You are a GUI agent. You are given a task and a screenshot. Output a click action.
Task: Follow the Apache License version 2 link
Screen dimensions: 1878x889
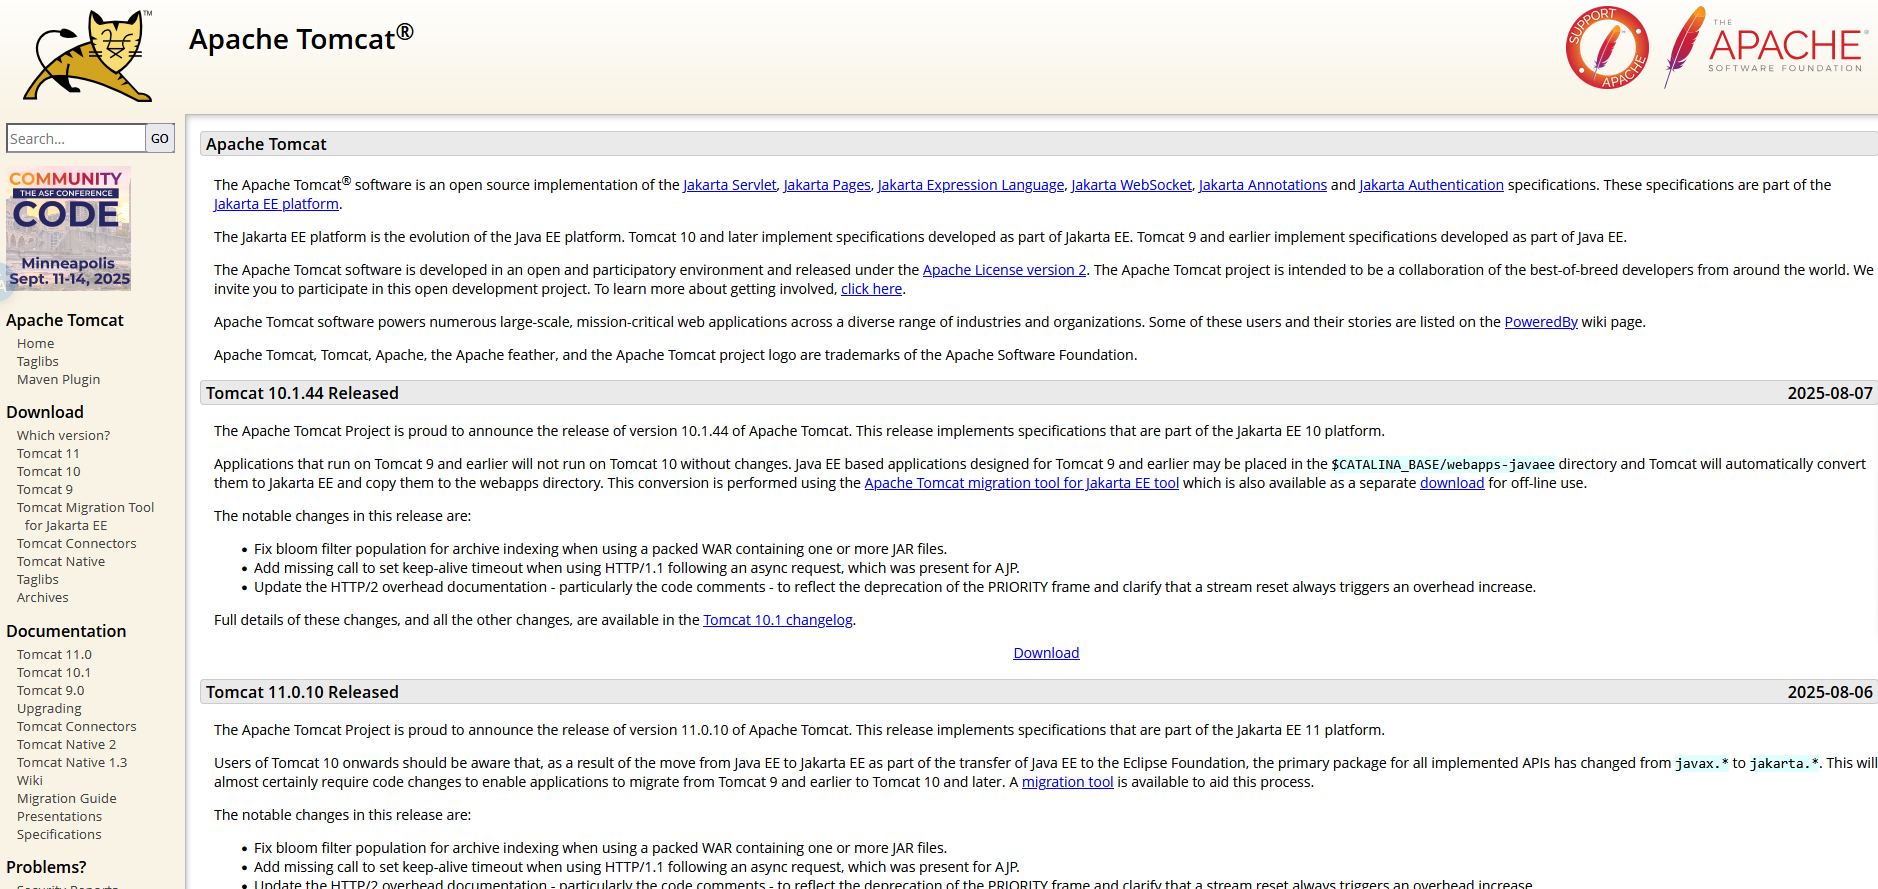point(1004,270)
